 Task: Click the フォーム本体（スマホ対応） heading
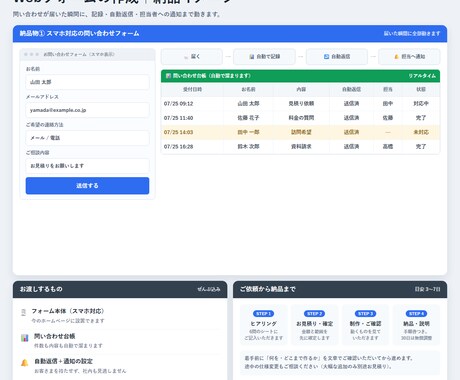[x=68, y=311]
